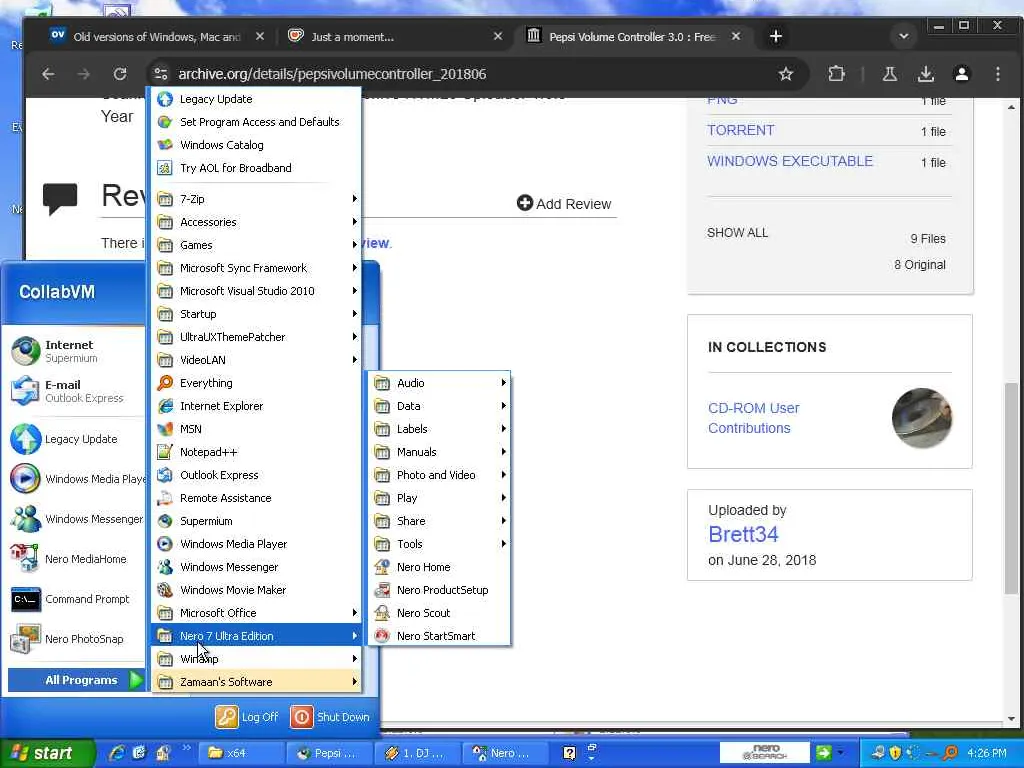Open MSN from programs list
The image size is (1024, 768).
coord(257,428)
